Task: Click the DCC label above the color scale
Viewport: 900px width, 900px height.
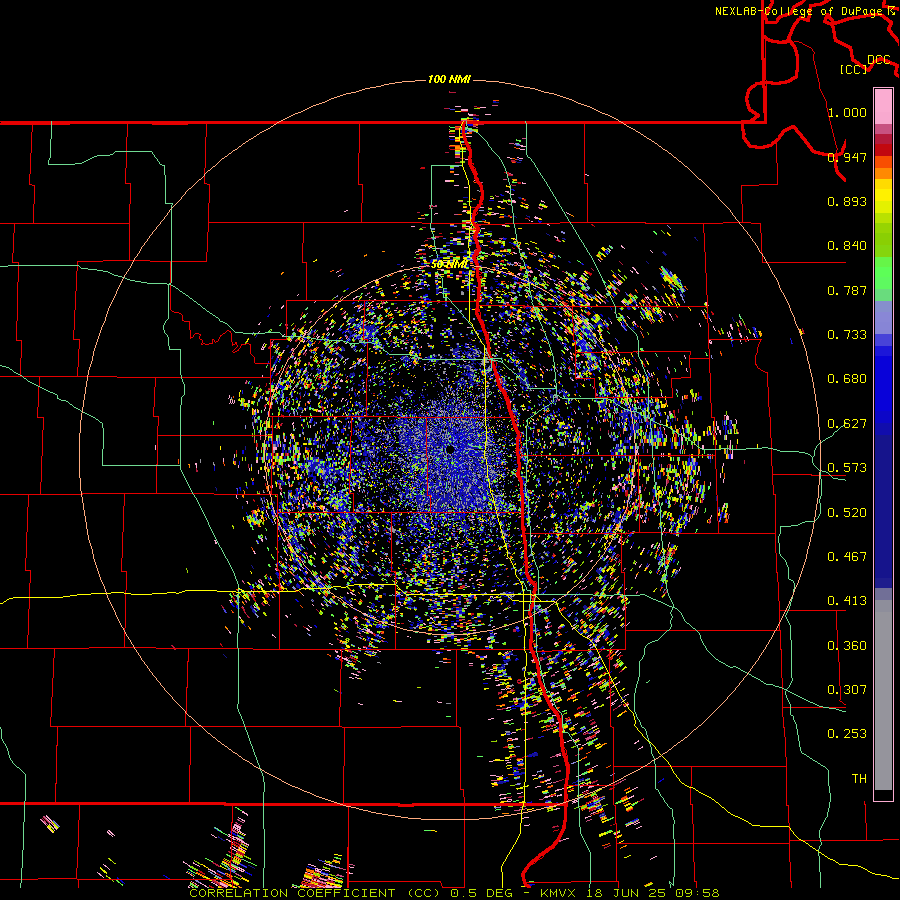Action: 878,60
